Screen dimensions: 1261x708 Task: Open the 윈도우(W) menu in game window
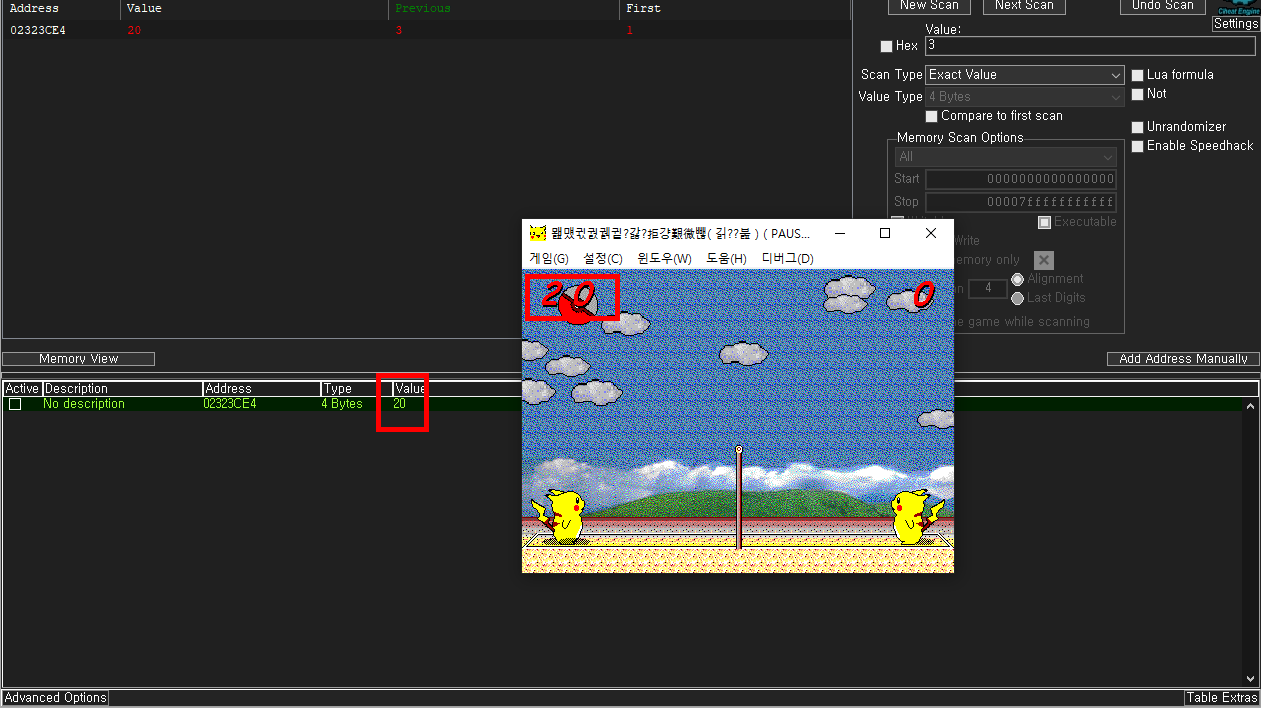point(665,259)
